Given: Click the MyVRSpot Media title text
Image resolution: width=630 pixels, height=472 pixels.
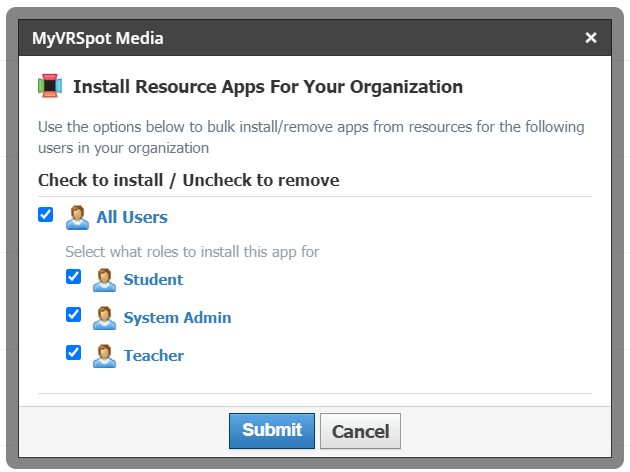Looking at the screenshot, I should pos(98,38).
